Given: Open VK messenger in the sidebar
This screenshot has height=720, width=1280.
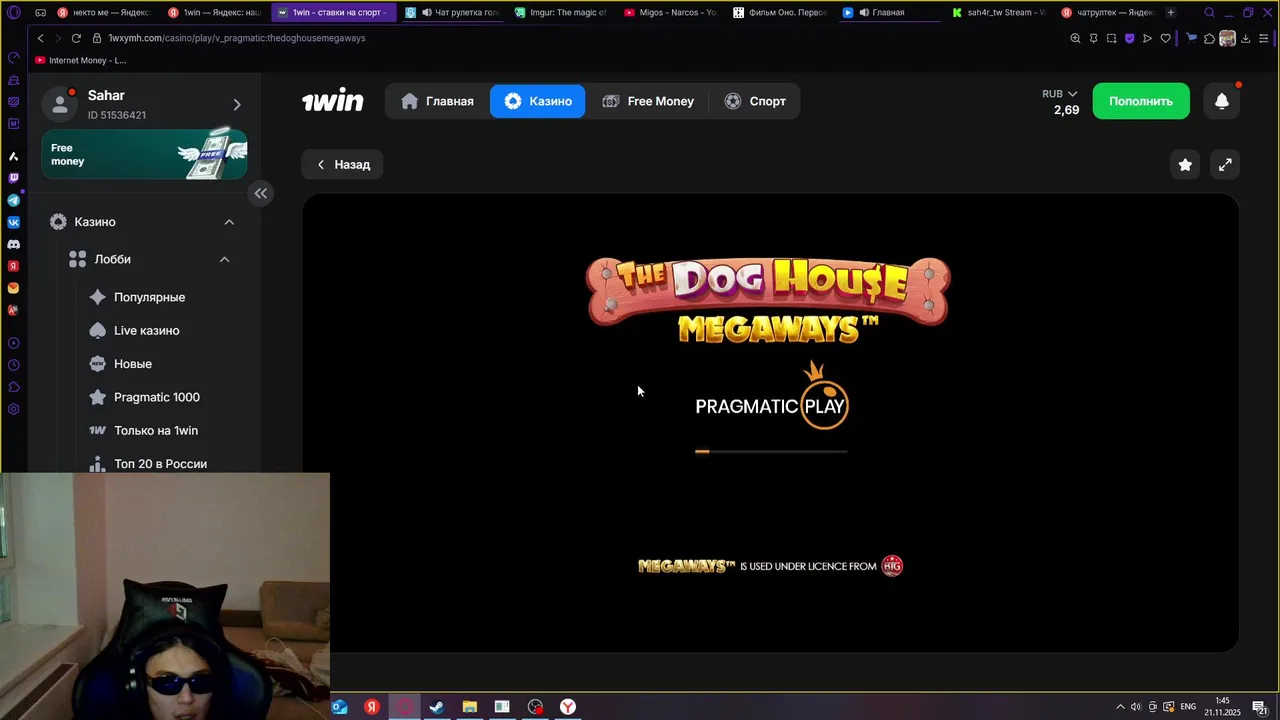Looking at the screenshot, I should tap(13, 222).
